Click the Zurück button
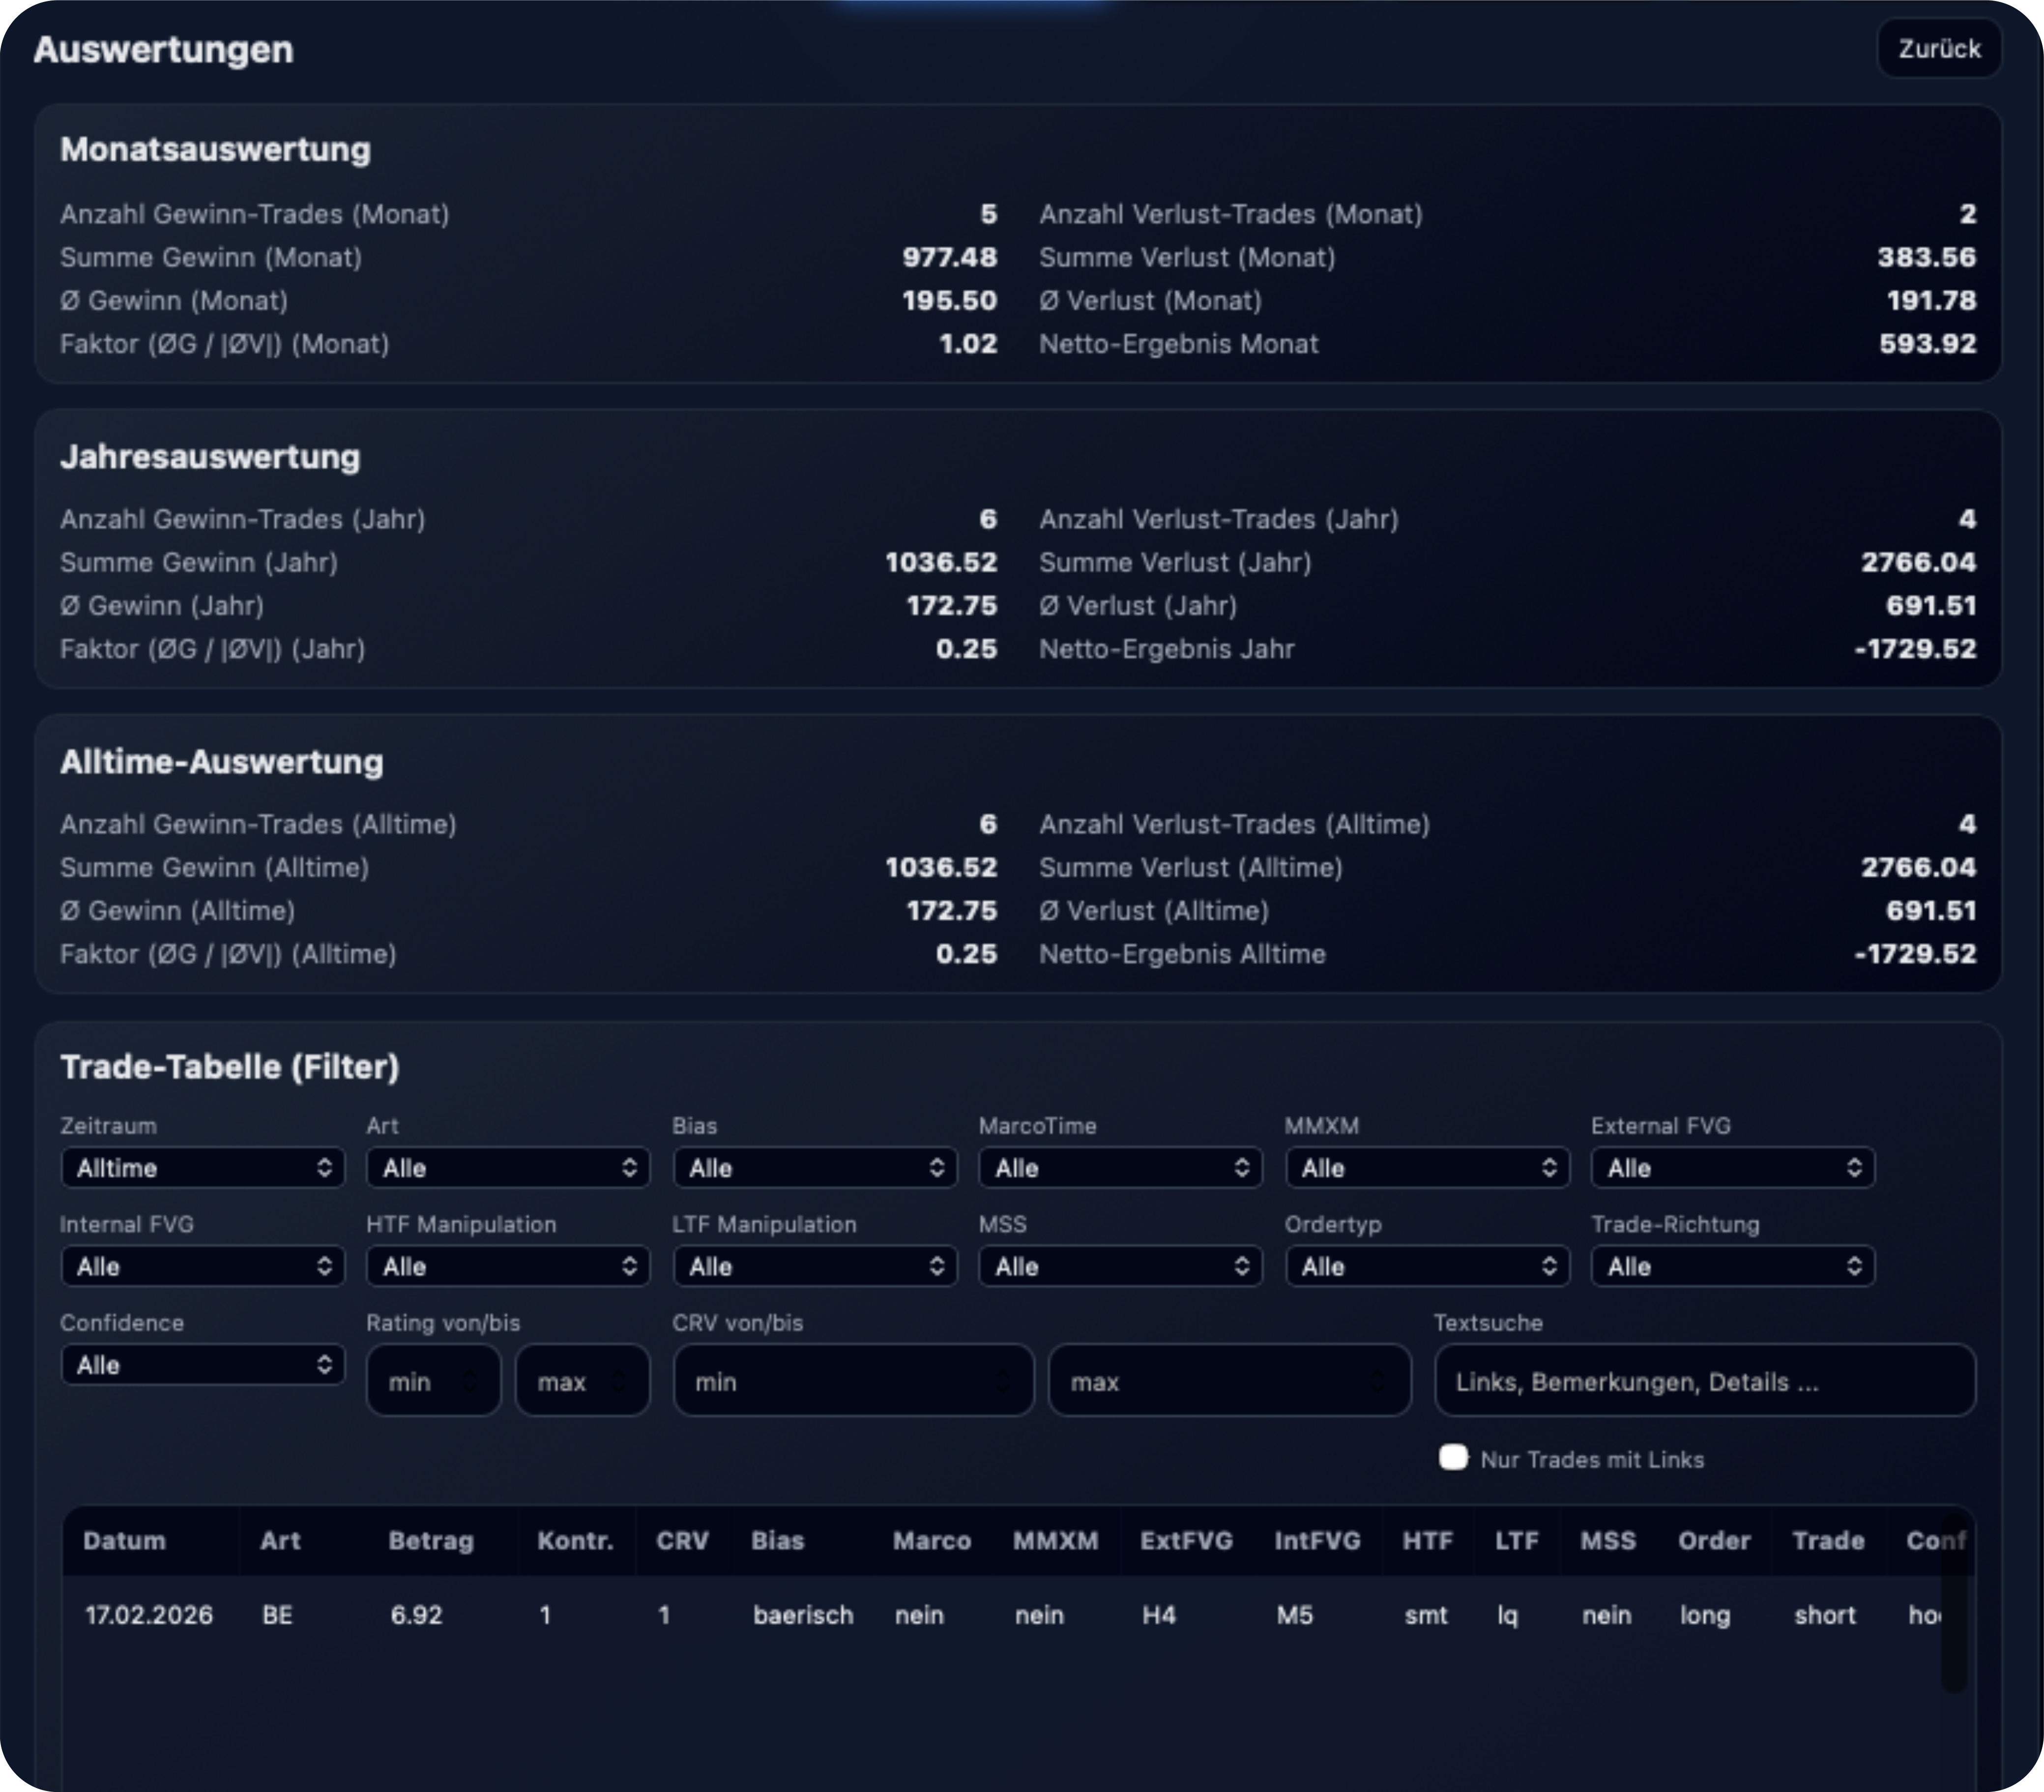This screenshot has width=2044, height=1792. [x=1938, y=49]
